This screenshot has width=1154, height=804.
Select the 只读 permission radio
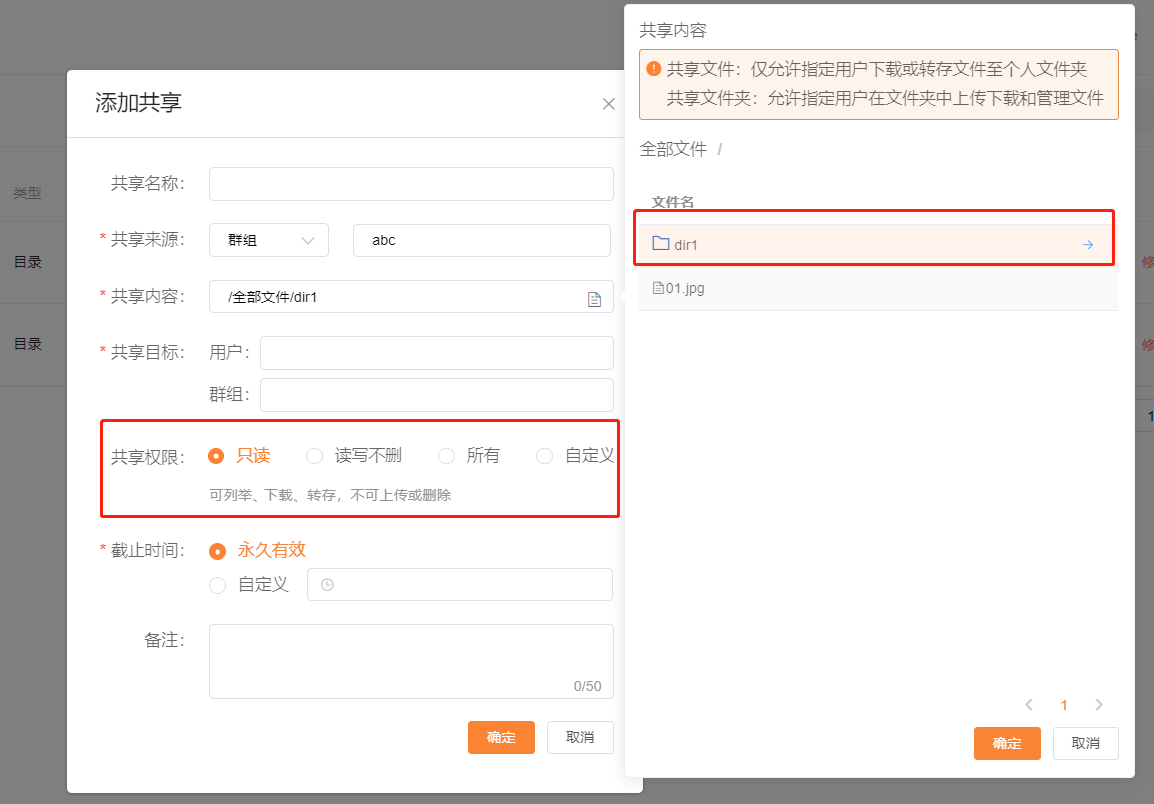[x=216, y=456]
